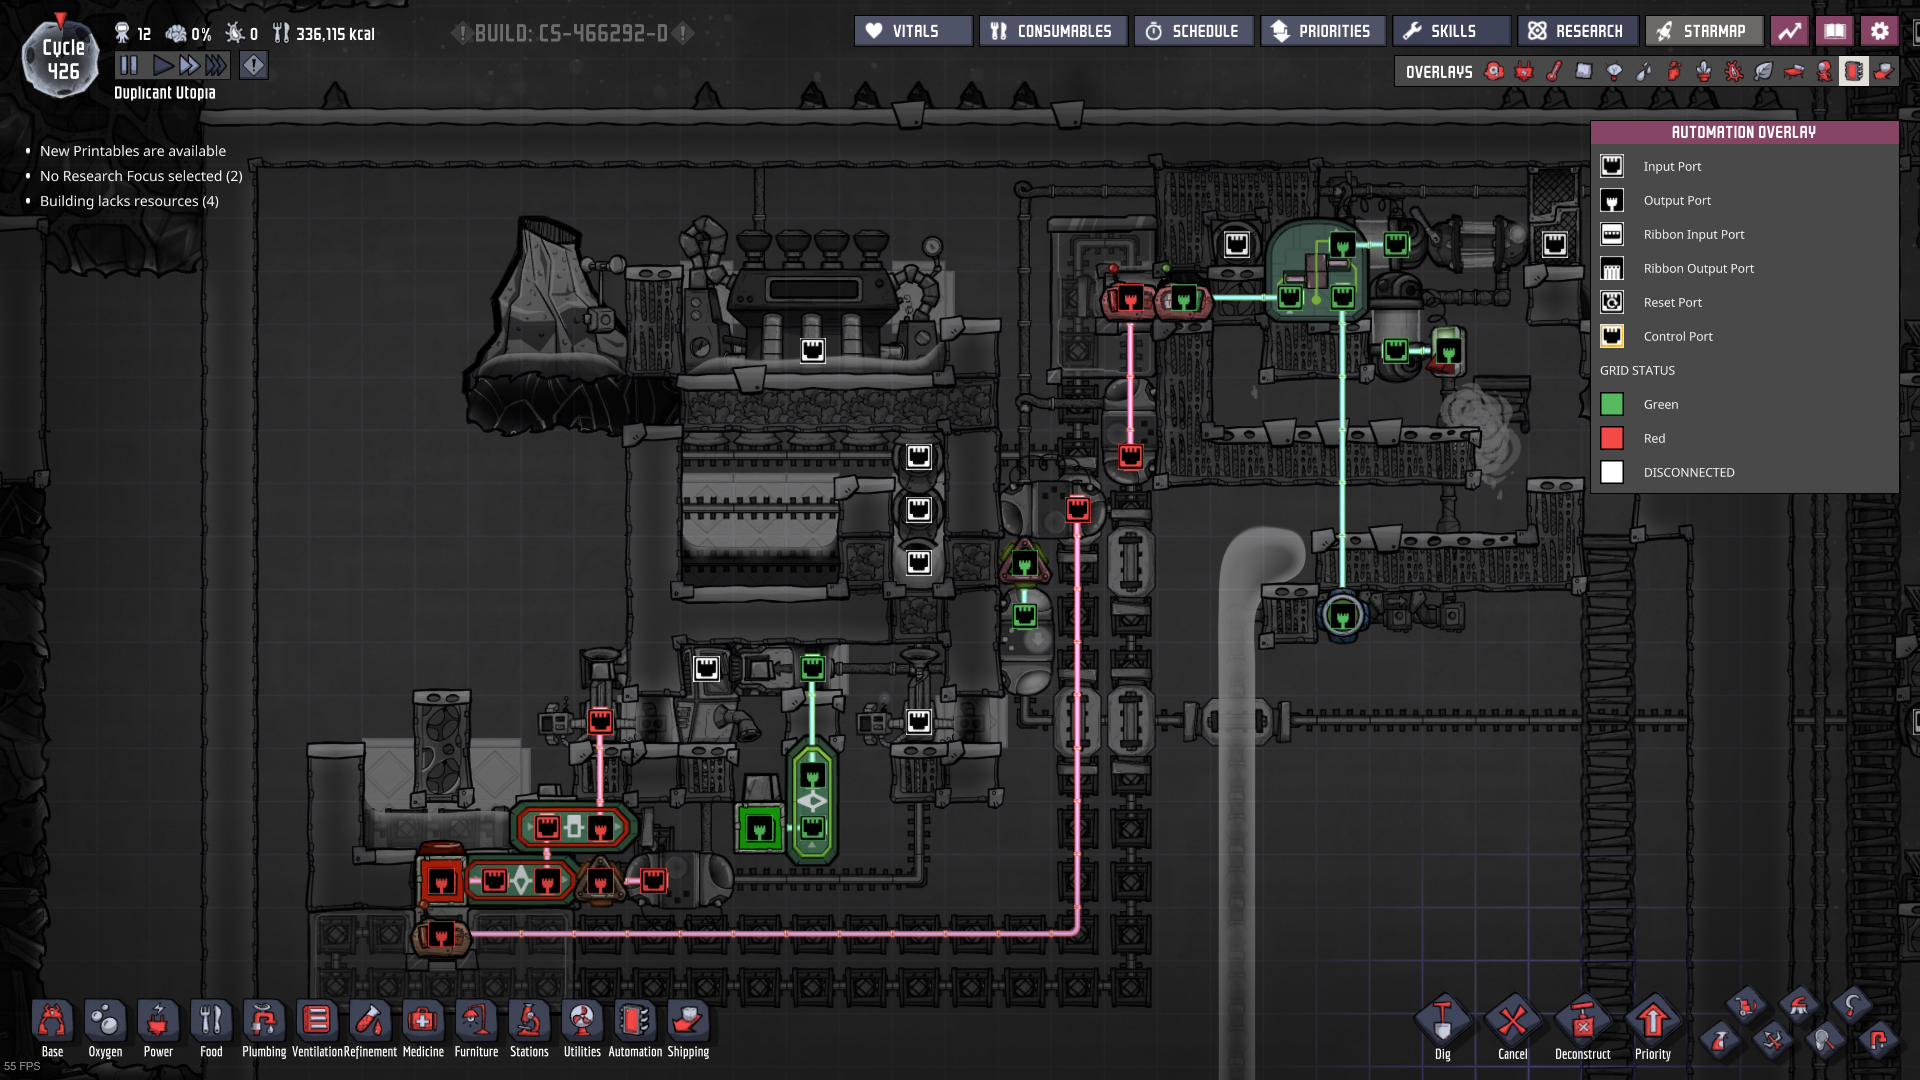
Task: Set fastest game speed
Action: (x=216, y=66)
